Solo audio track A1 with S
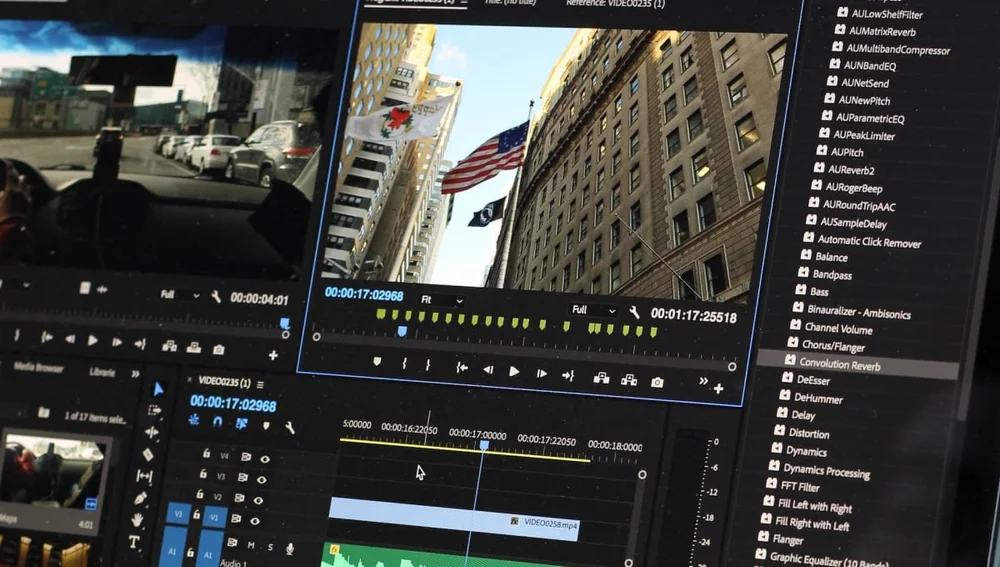 coord(270,547)
